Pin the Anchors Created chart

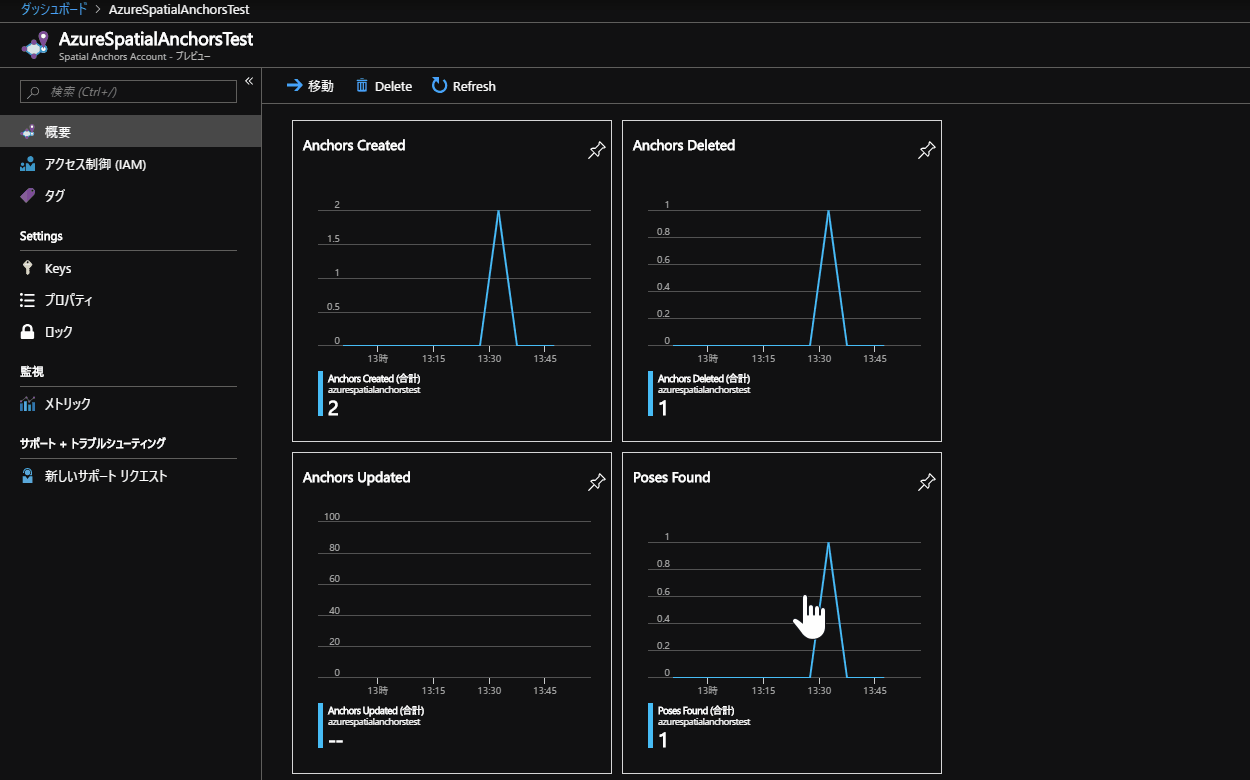pos(596,151)
